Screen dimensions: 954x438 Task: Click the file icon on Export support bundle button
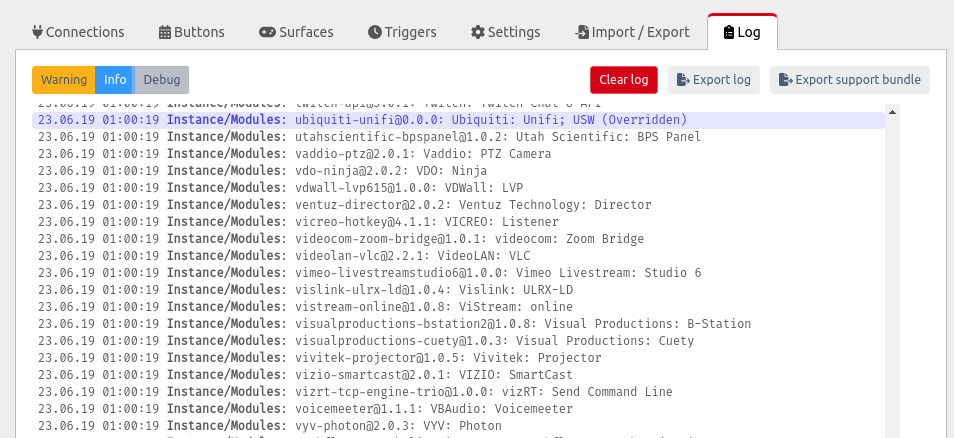pos(785,80)
